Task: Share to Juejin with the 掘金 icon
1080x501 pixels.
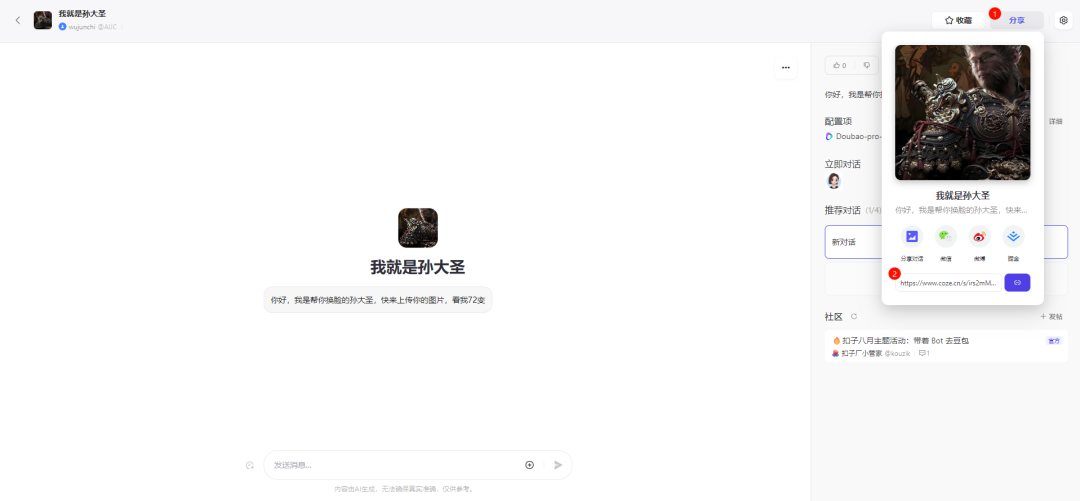Action: [1013, 236]
